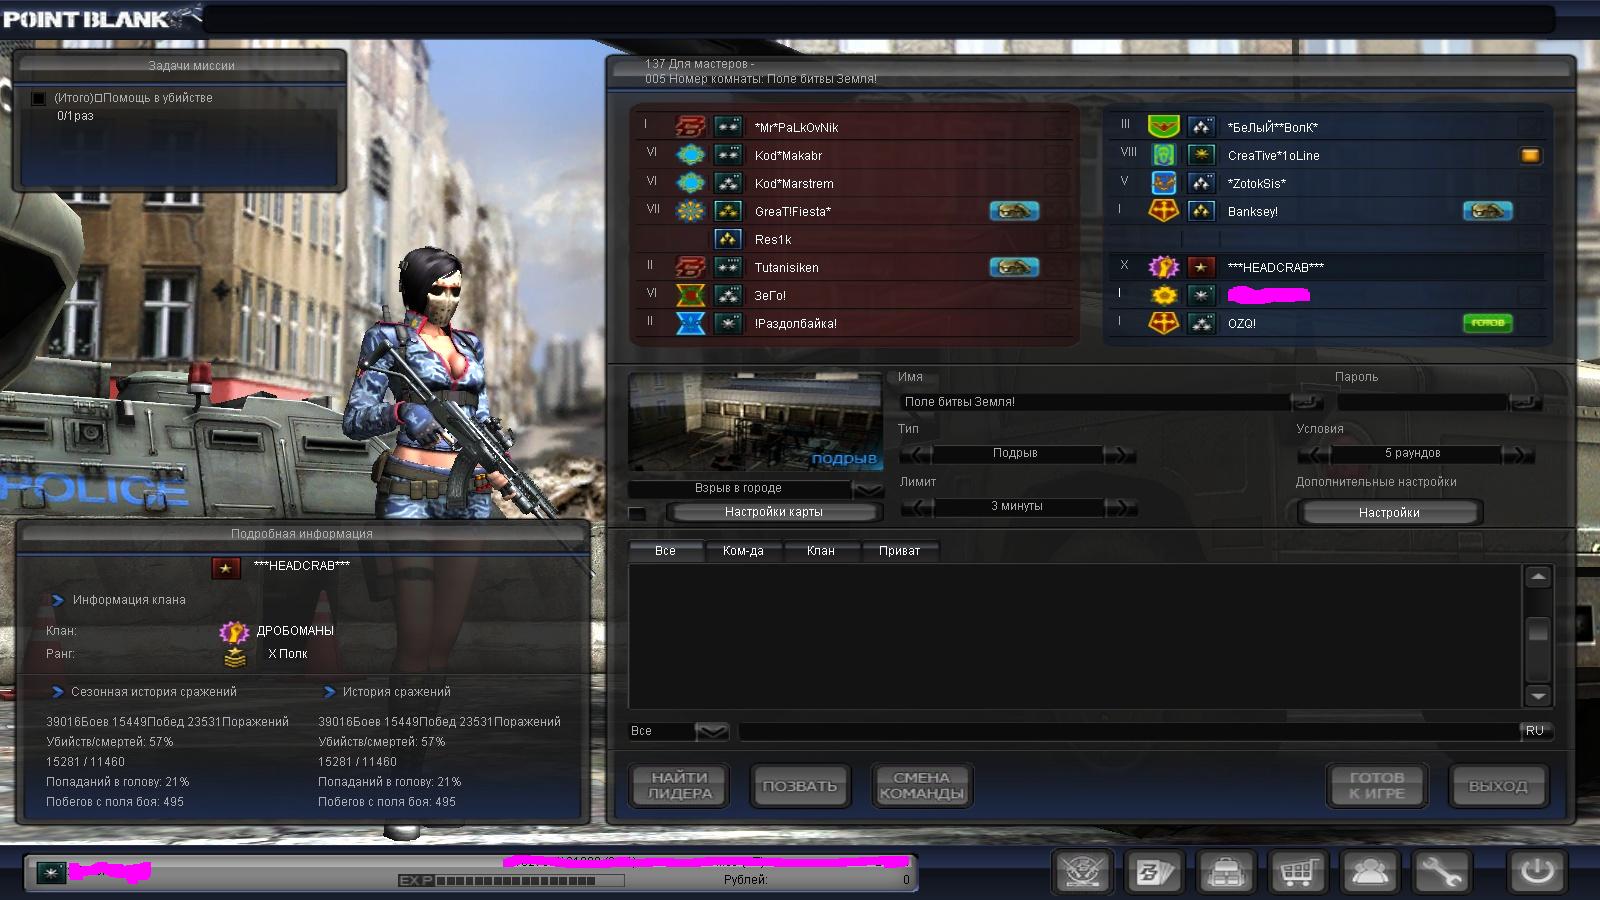Expand the Взрыв в городе map dropdown
This screenshot has width=1600, height=900.
point(868,489)
